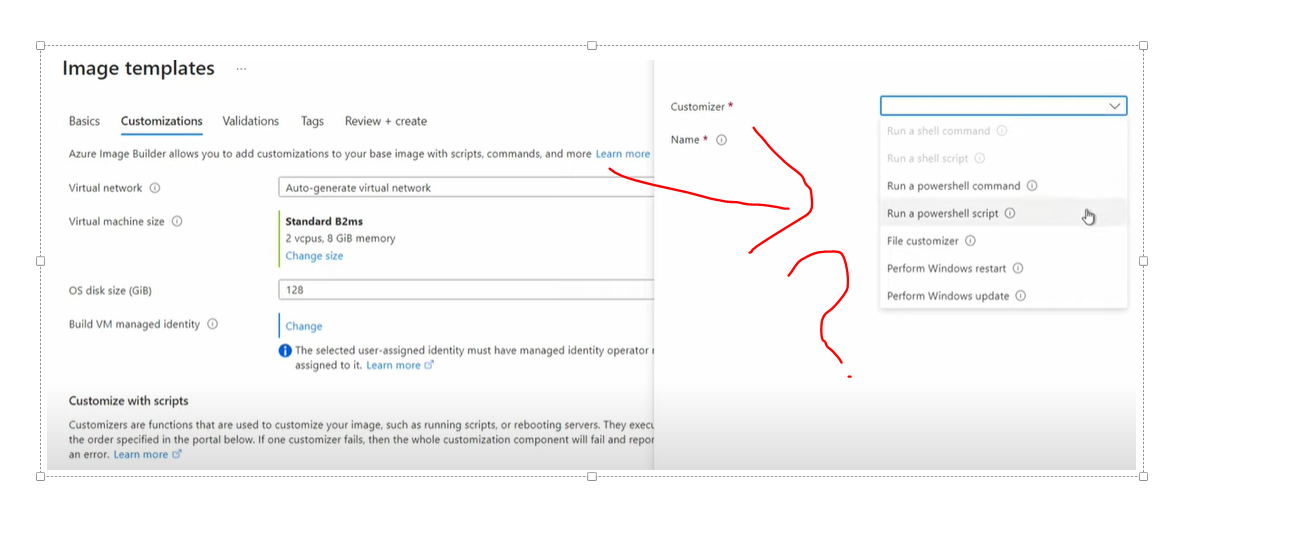
Task: Click info icon beside Virtual machine size
Action: click(177, 222)
